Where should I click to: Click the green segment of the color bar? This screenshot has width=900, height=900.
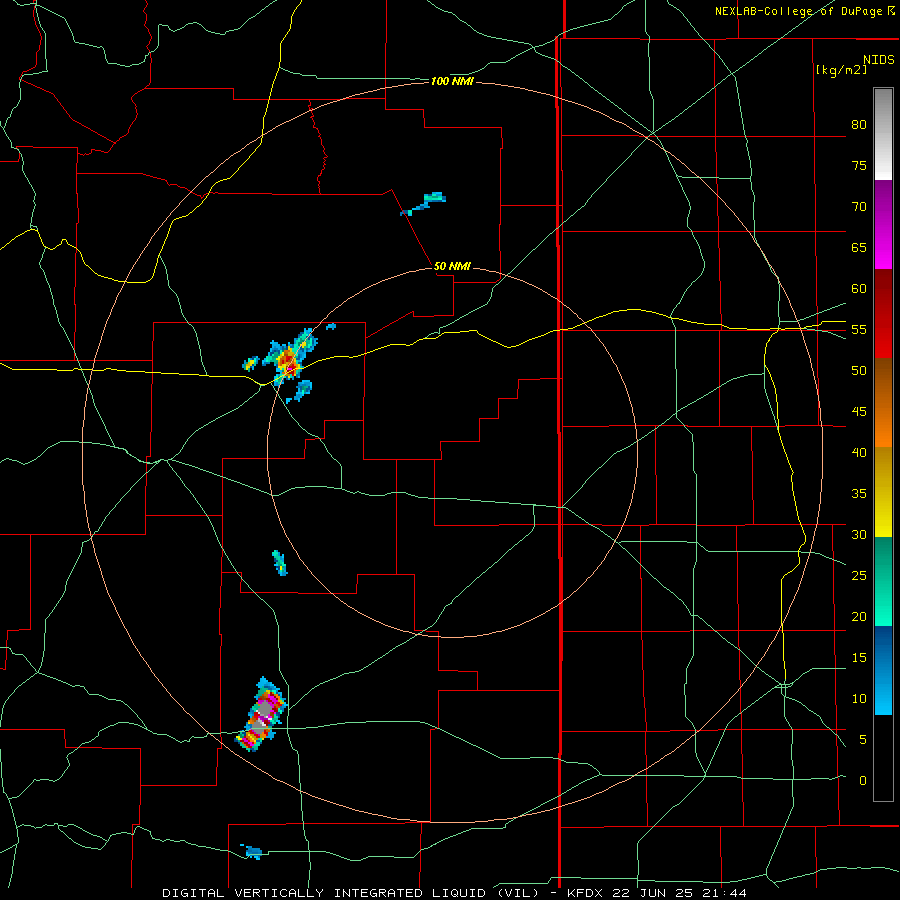(883, 581)
